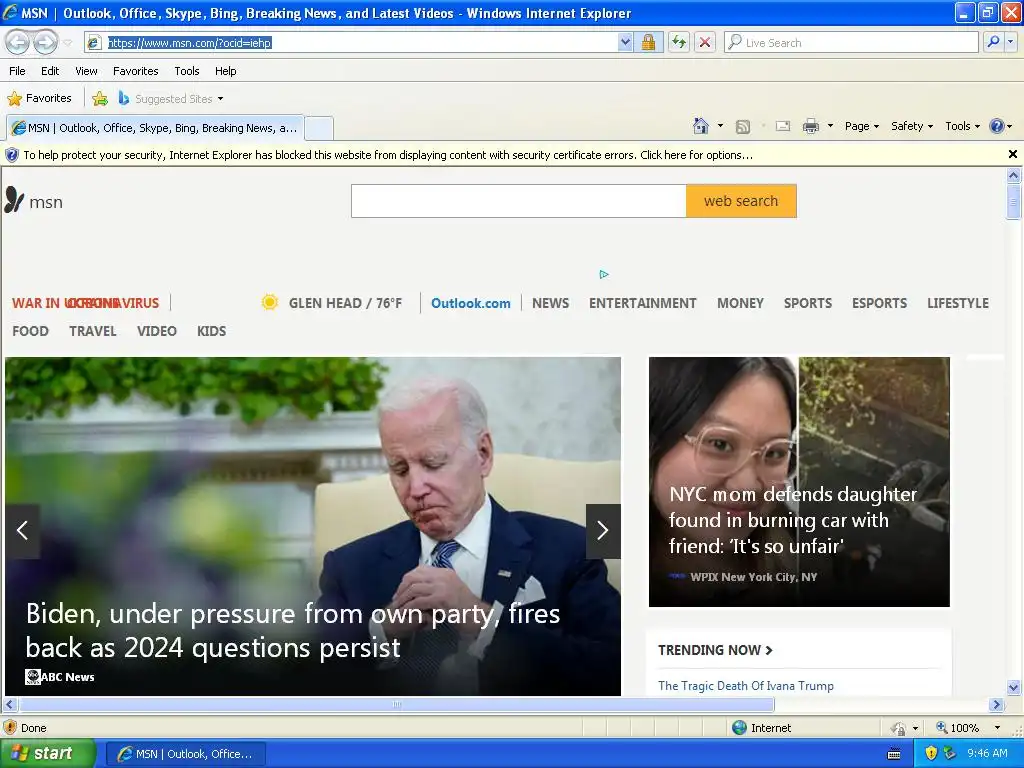Viewport: 1024px width, 768px height.
Task: Expand Home button options arrow
Action: pos(720,126)
